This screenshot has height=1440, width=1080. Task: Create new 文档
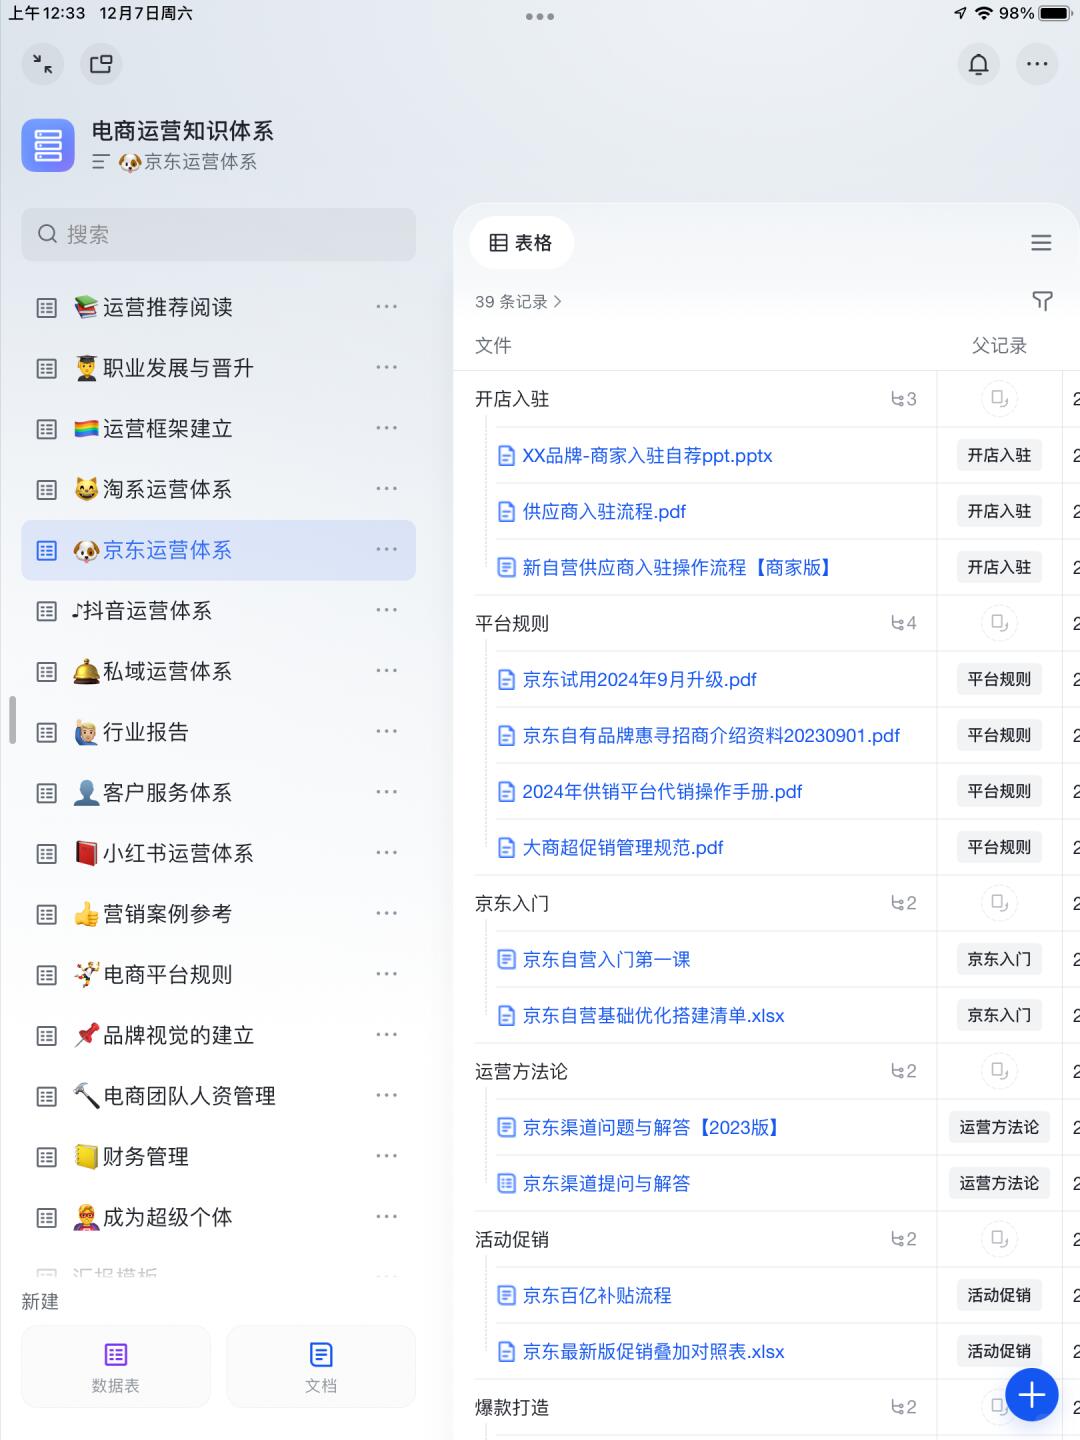321,1367
